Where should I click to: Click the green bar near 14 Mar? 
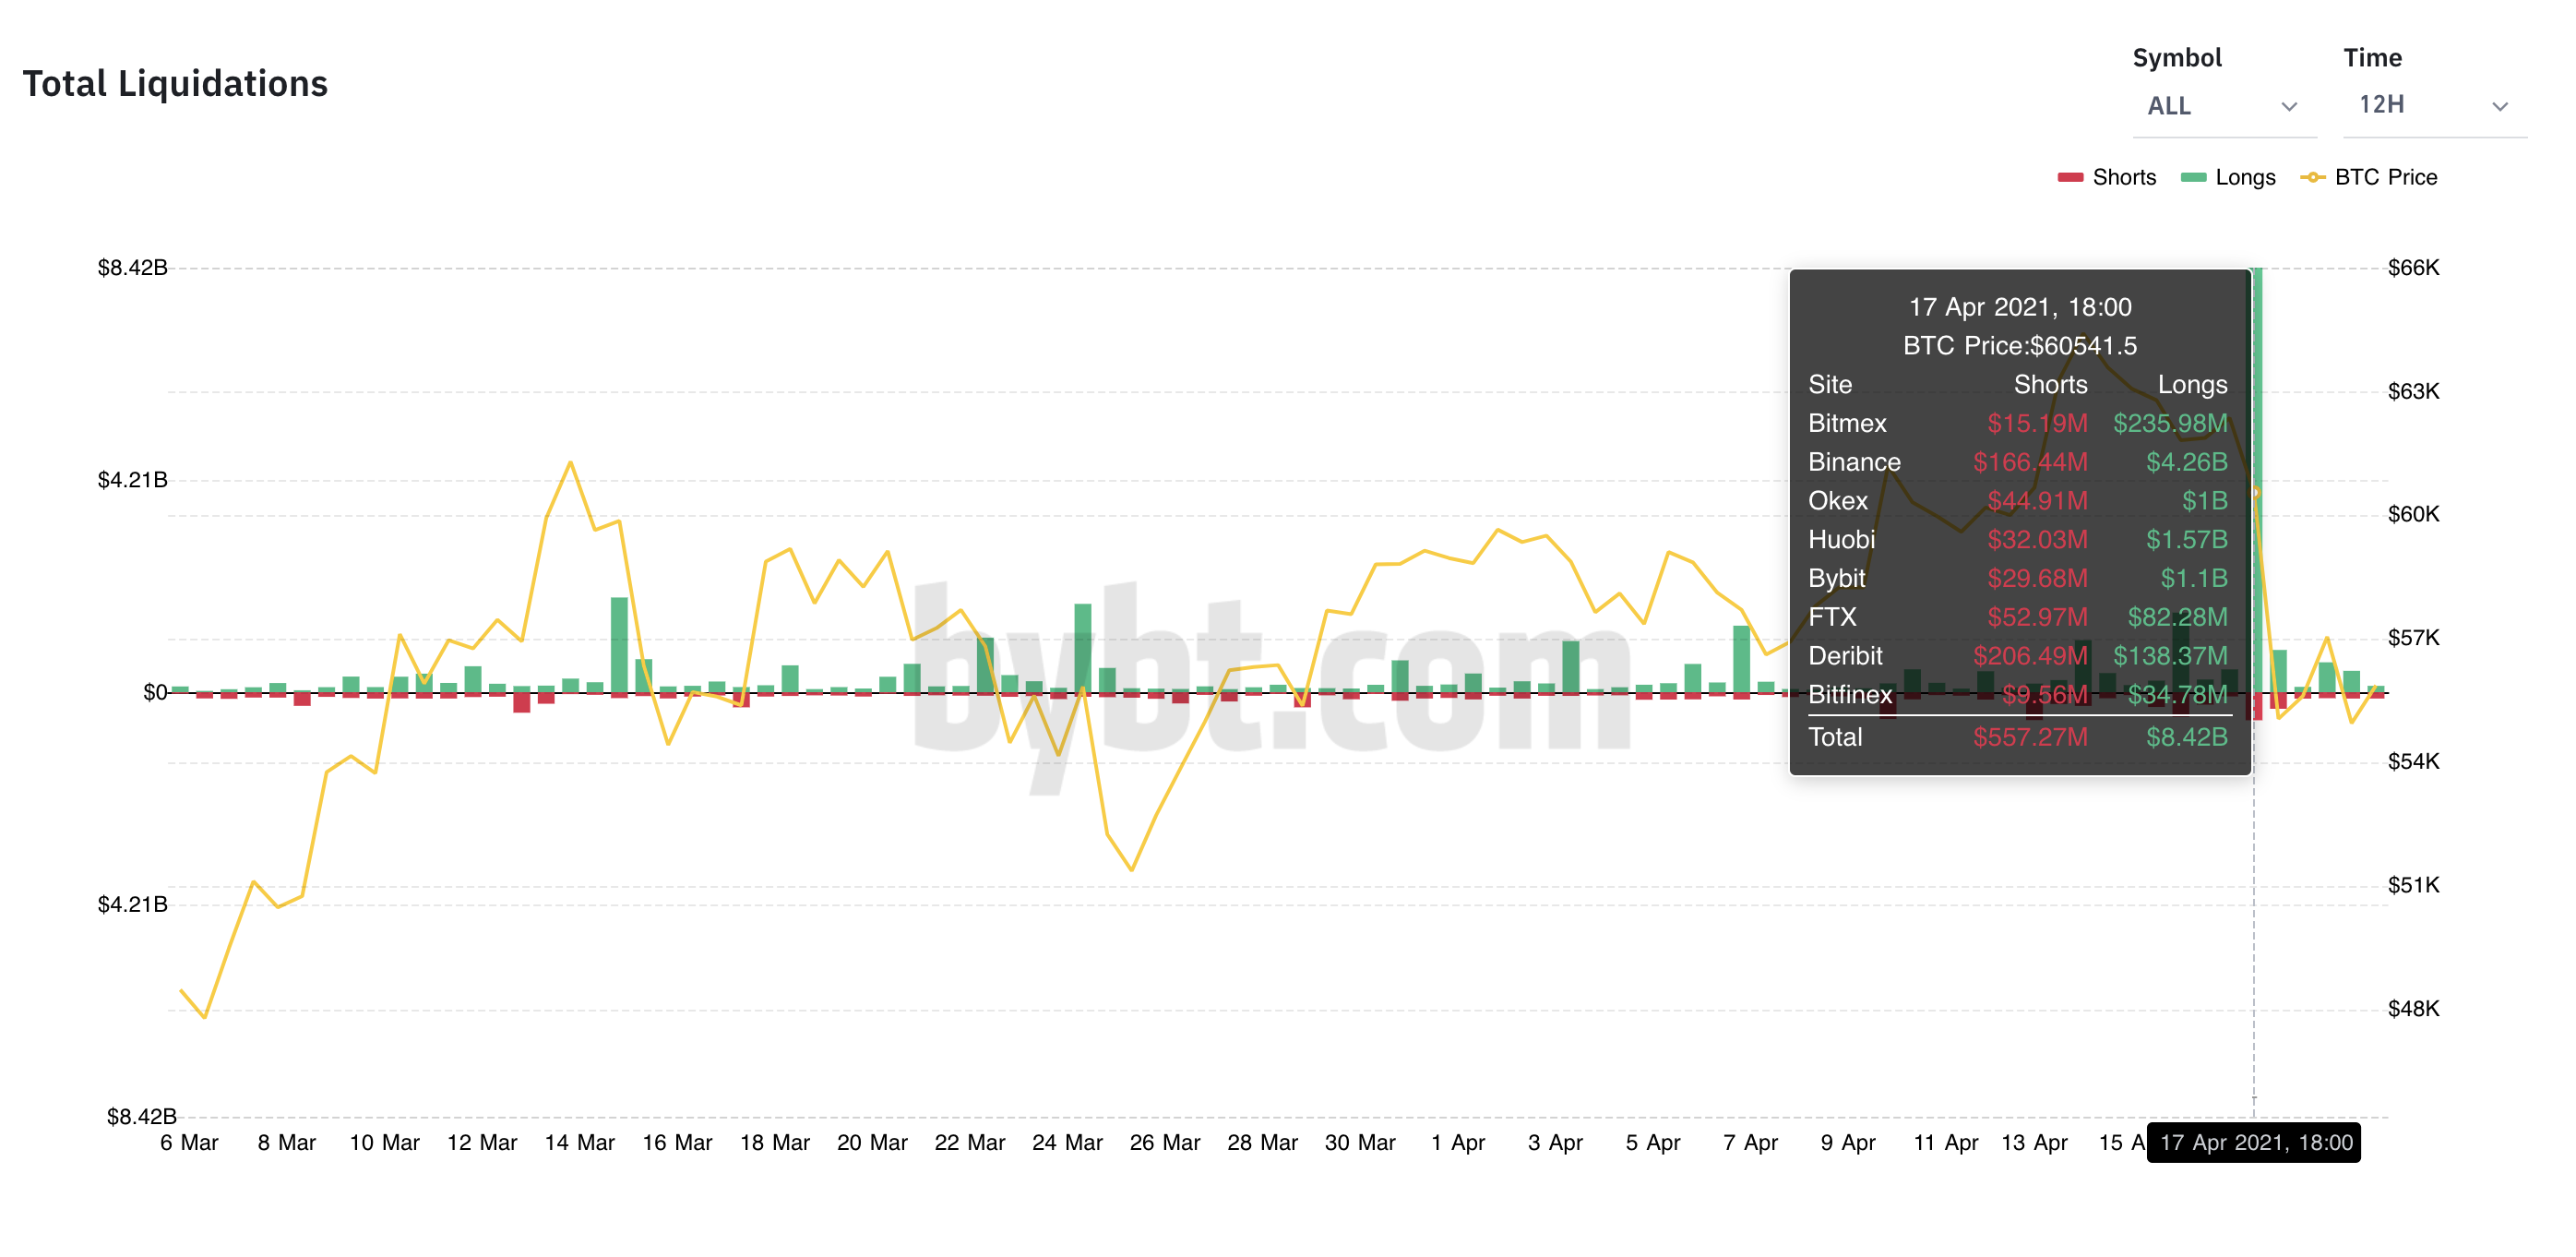pyautogui.click(x=619, y=645)
